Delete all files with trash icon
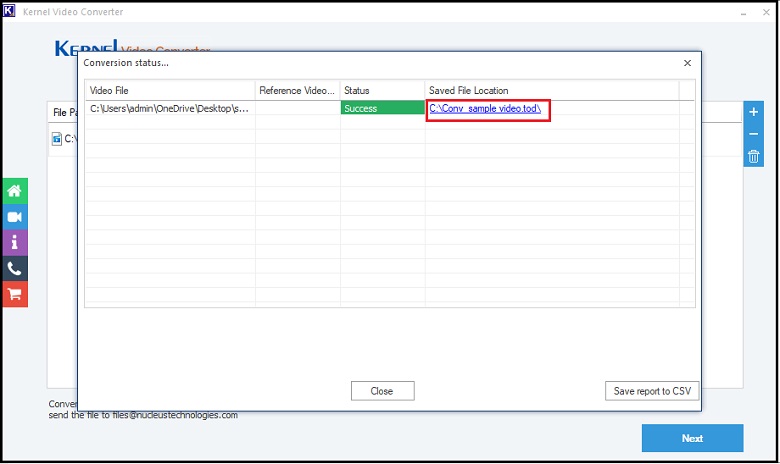The image size is (780, 464). [753, 157]
